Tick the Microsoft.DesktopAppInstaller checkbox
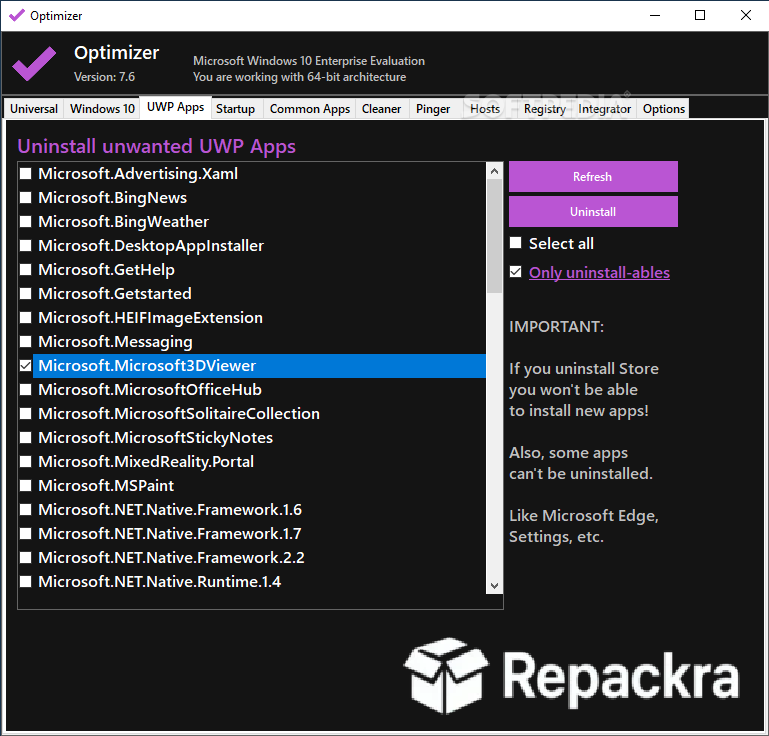The image size is (769, 736). coord(26,245)
